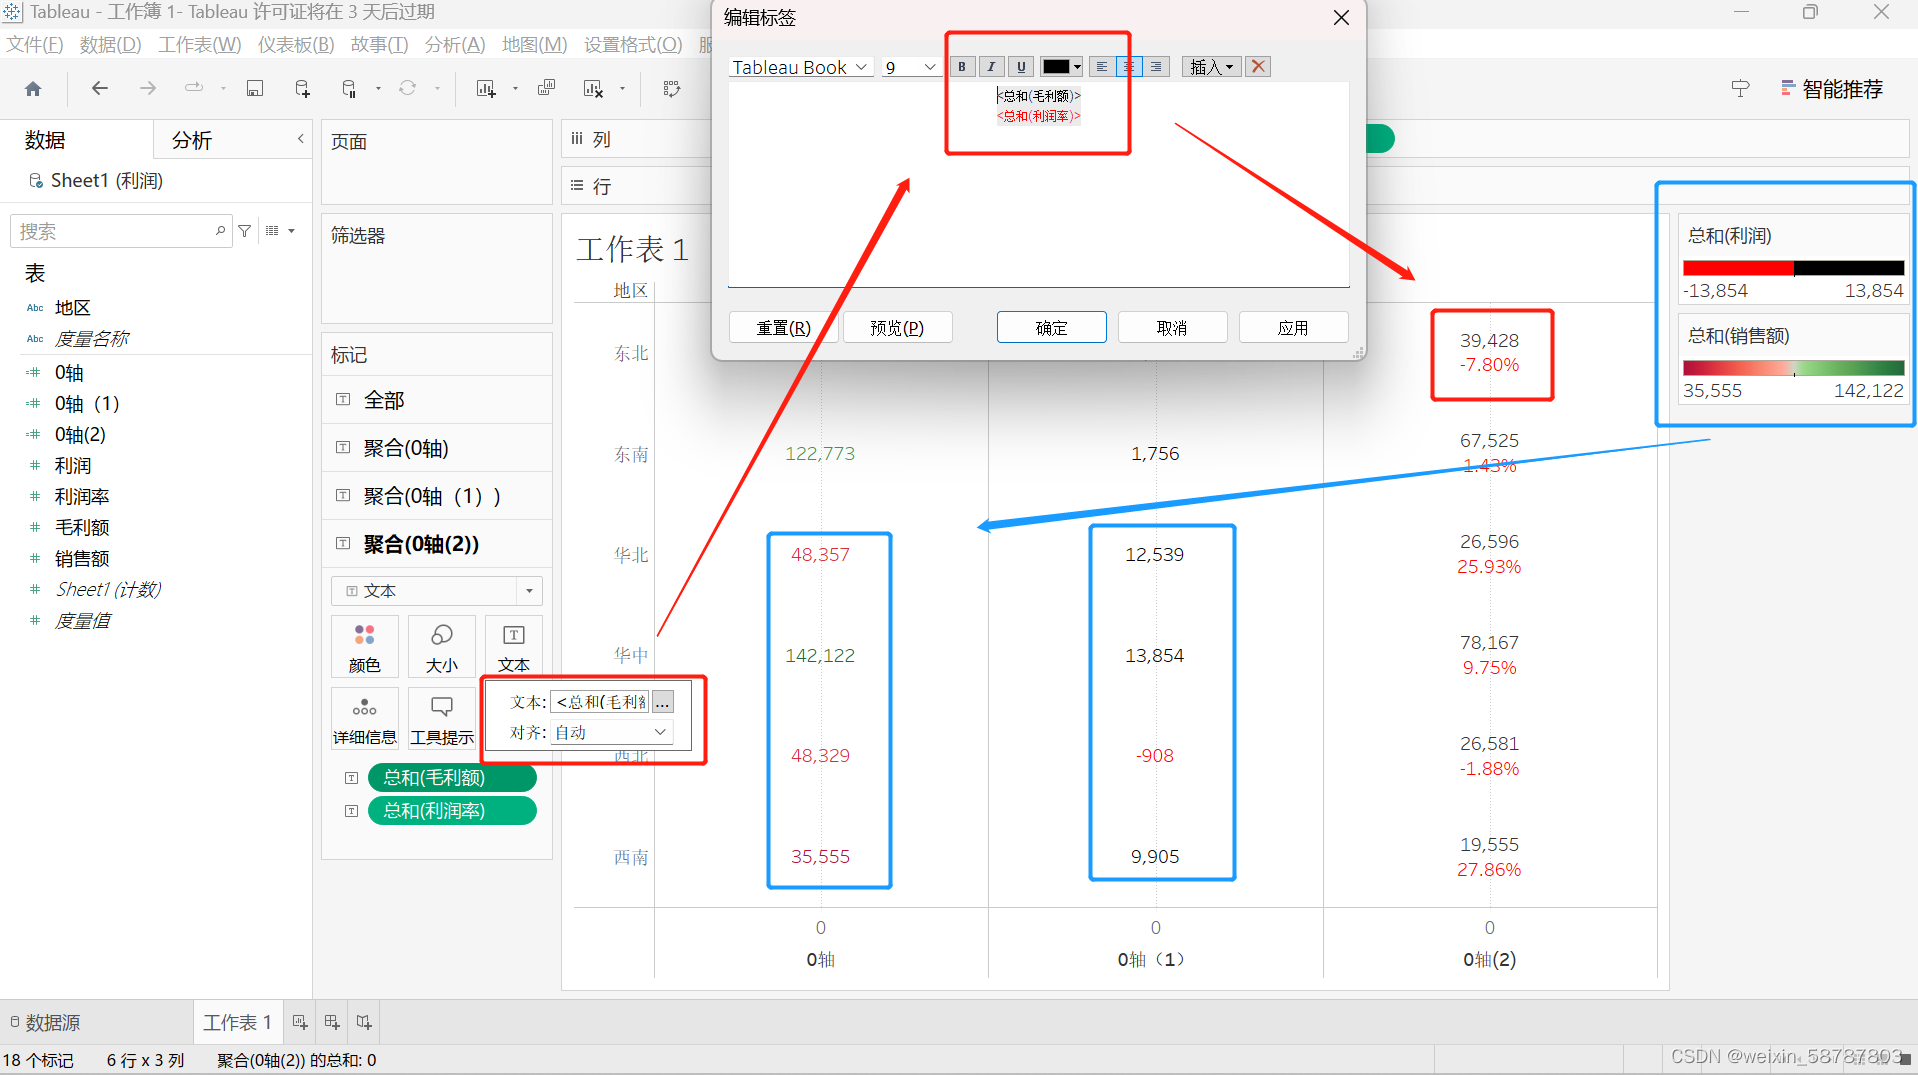
Task: Set left text alignment in label editor
Action: point(1101,66)
